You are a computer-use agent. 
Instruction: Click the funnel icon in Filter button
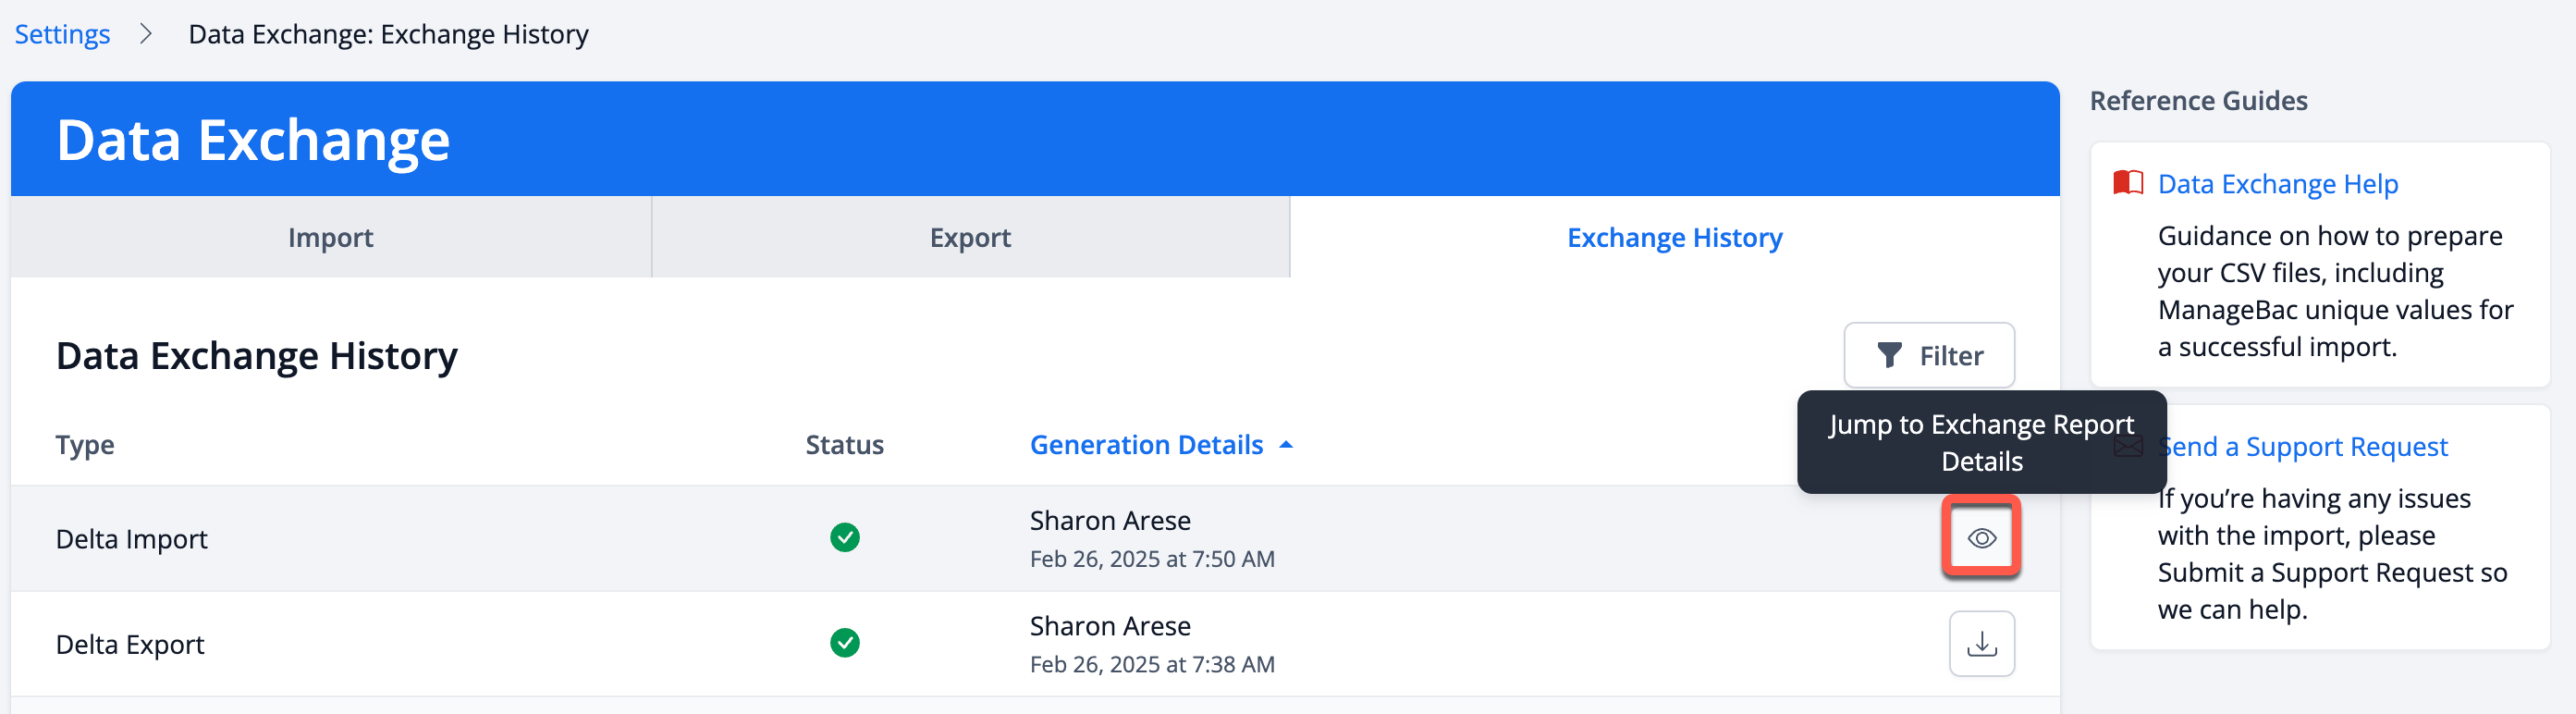coord(1888,355)
